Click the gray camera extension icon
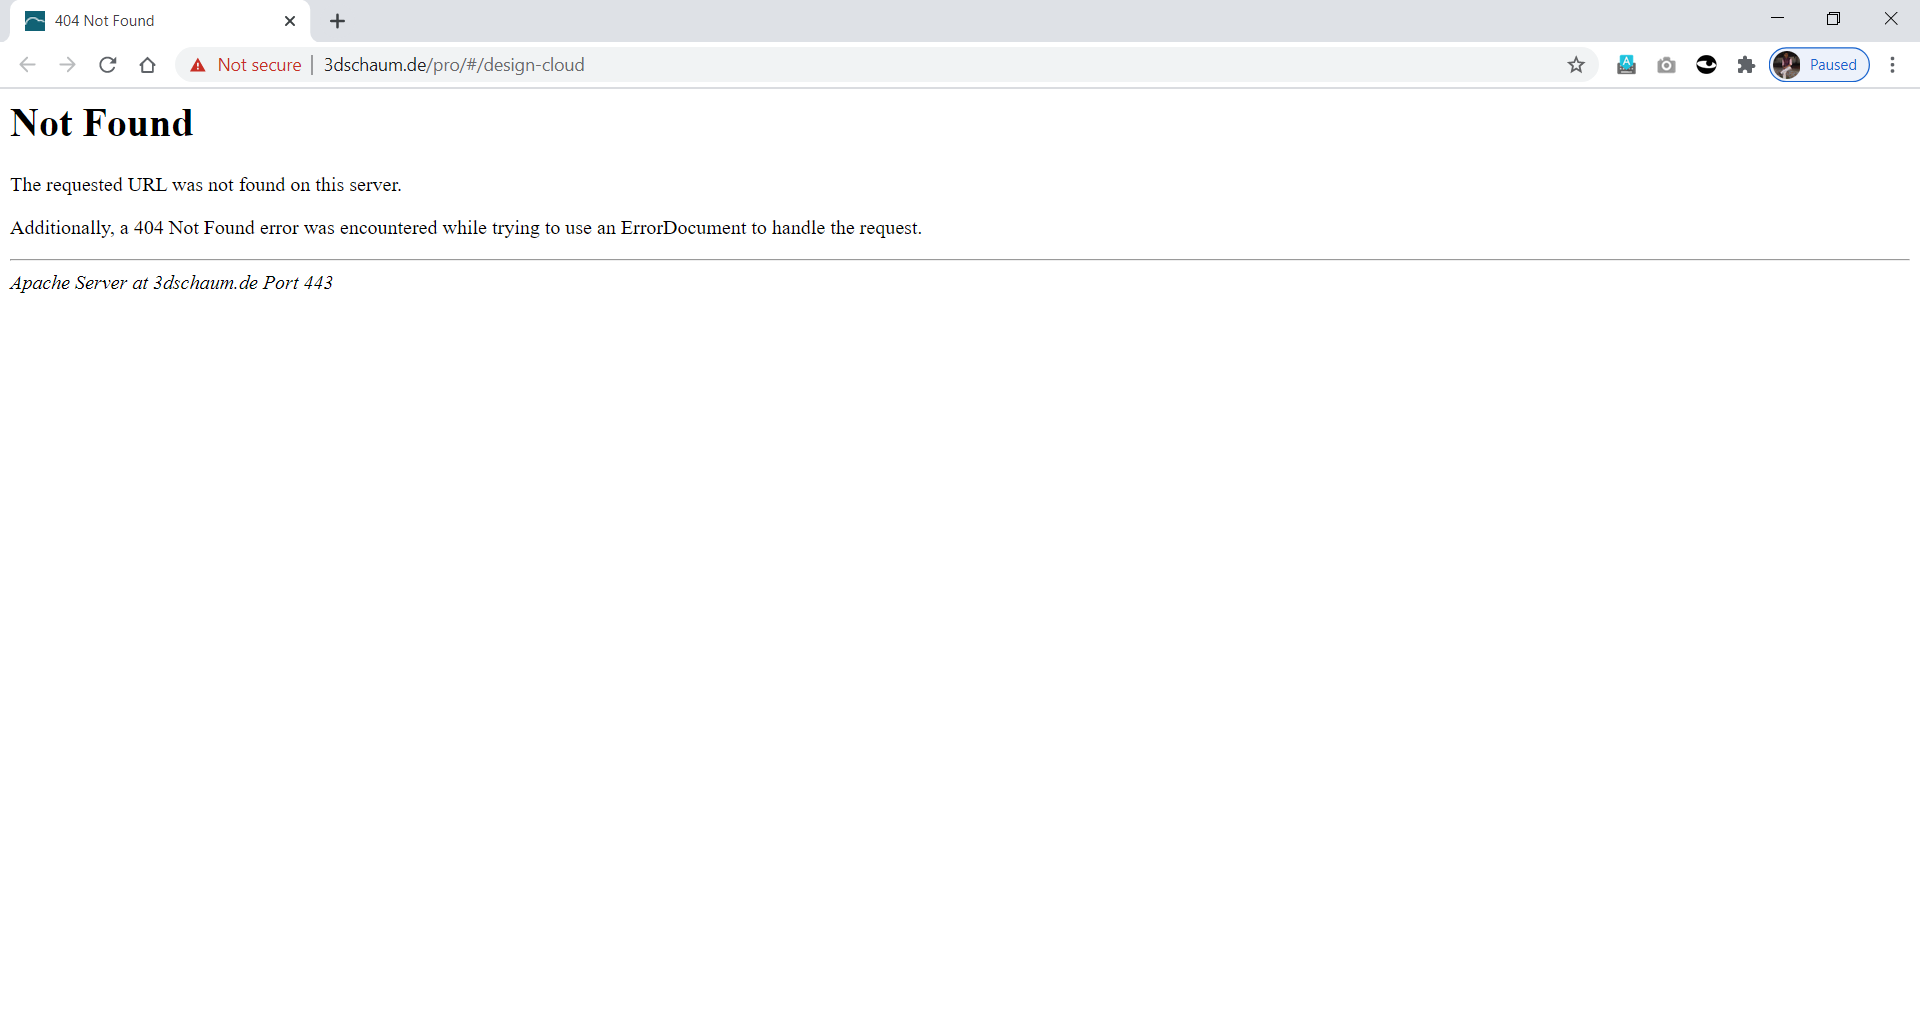 [1666, 65]
